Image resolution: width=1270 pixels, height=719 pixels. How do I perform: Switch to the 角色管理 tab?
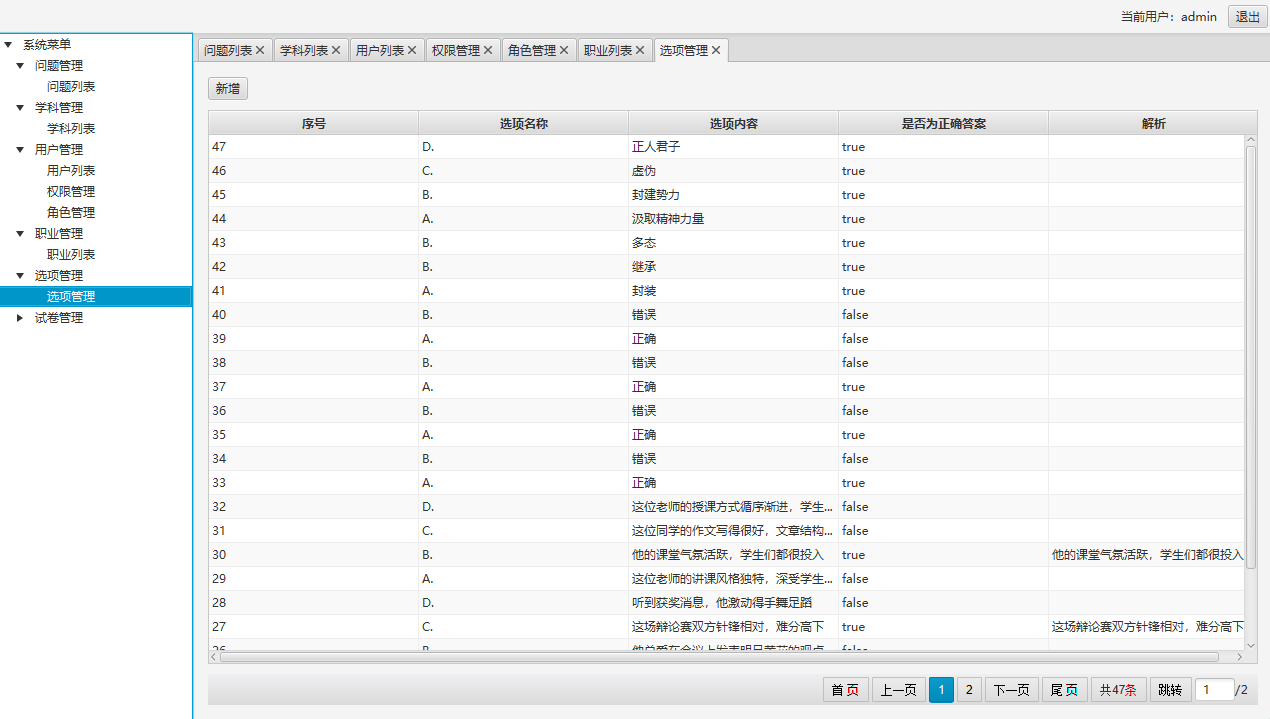[531, 50]
